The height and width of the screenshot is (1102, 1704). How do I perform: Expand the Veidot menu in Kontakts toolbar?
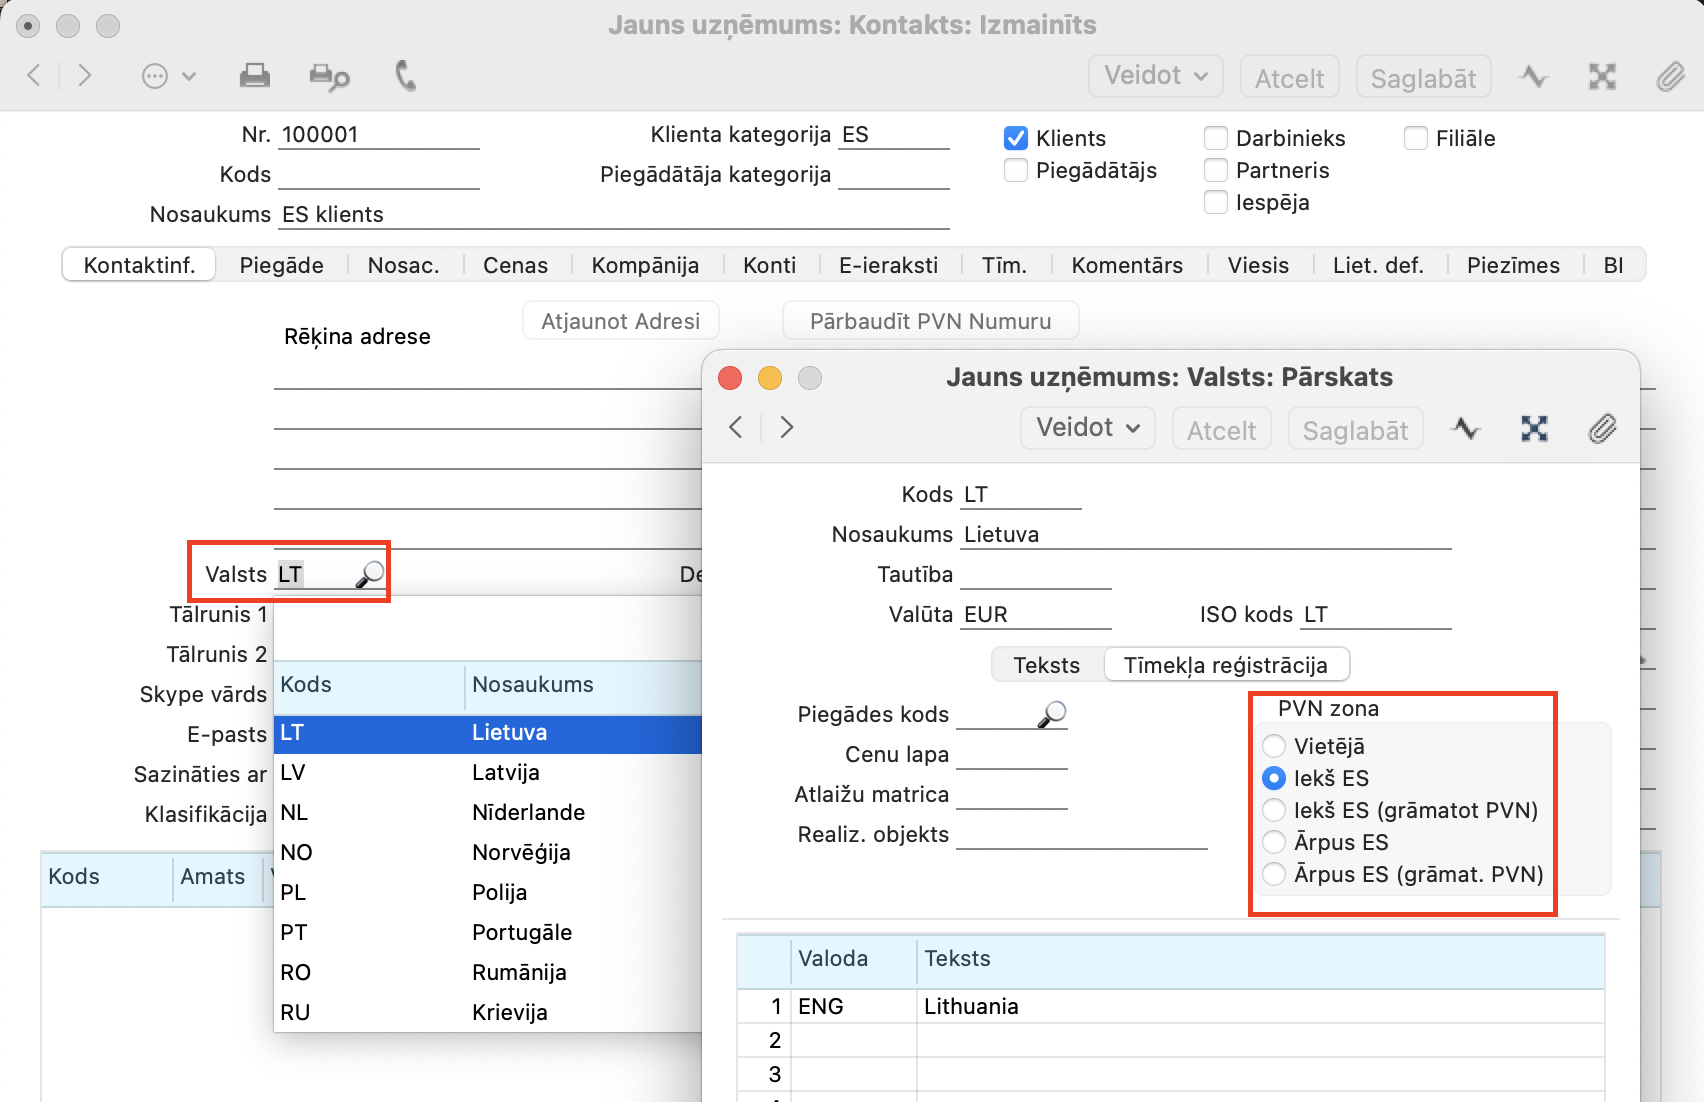pos(1155,76)
